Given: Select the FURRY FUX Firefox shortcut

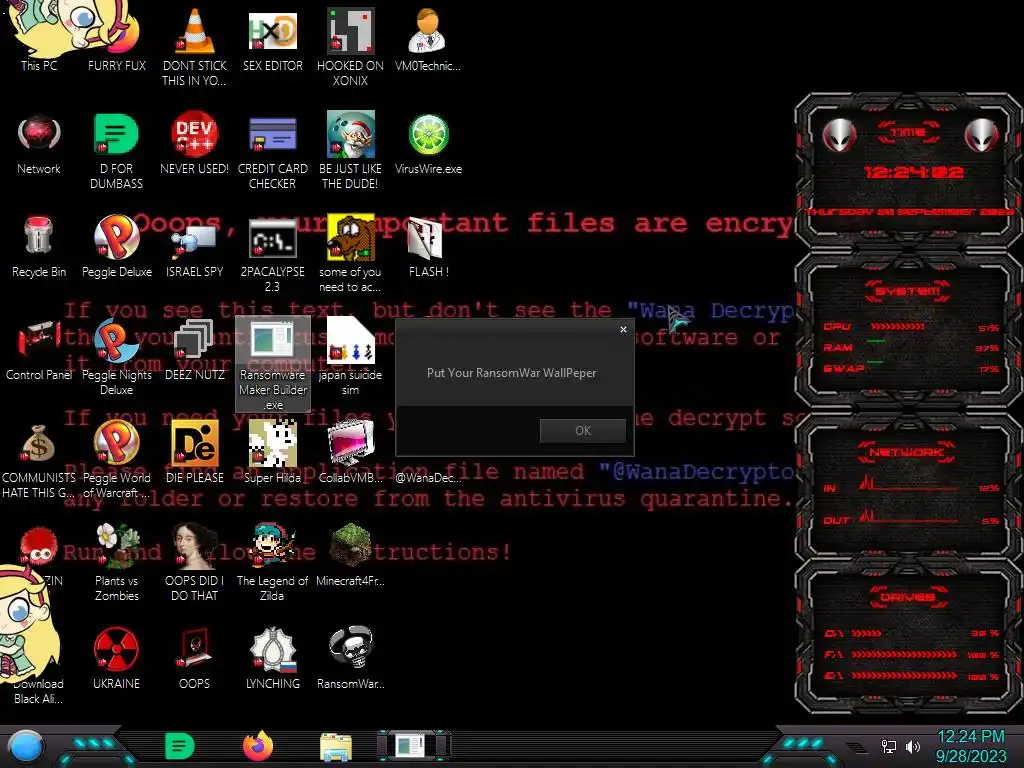Looking at the screenshot, I should pyautogui.click(x=116, y=38).
